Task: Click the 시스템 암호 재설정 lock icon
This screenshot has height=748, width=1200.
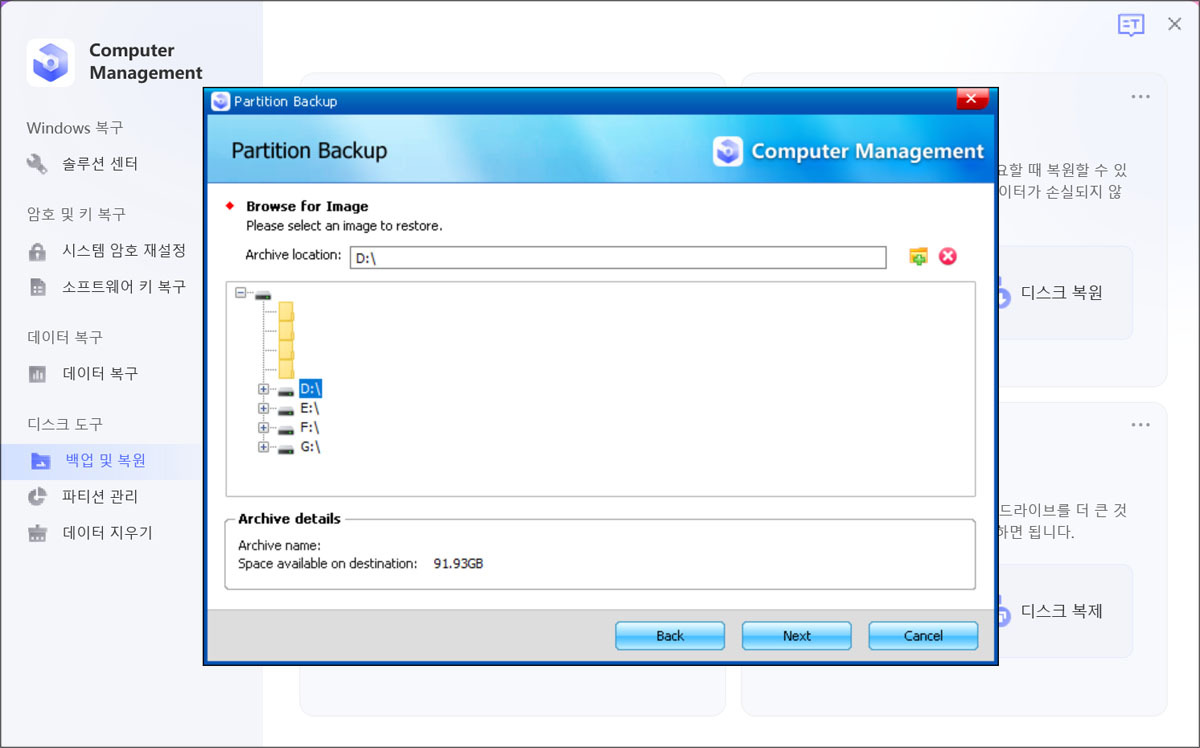Action: click(x=38, y=251)
